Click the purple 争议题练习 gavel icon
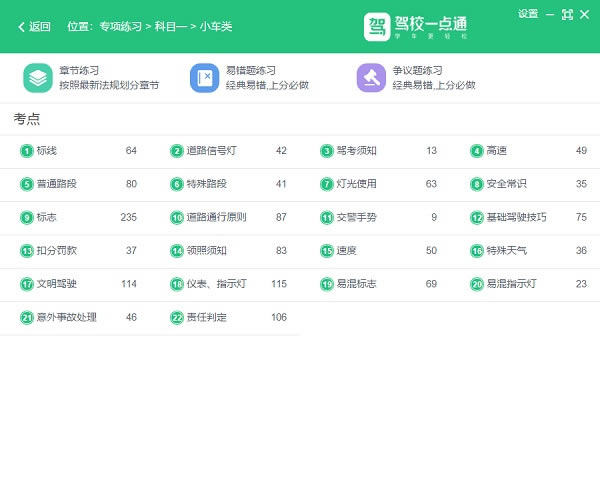This screenshot has width=600, height=480. click(x=371, y=78)
